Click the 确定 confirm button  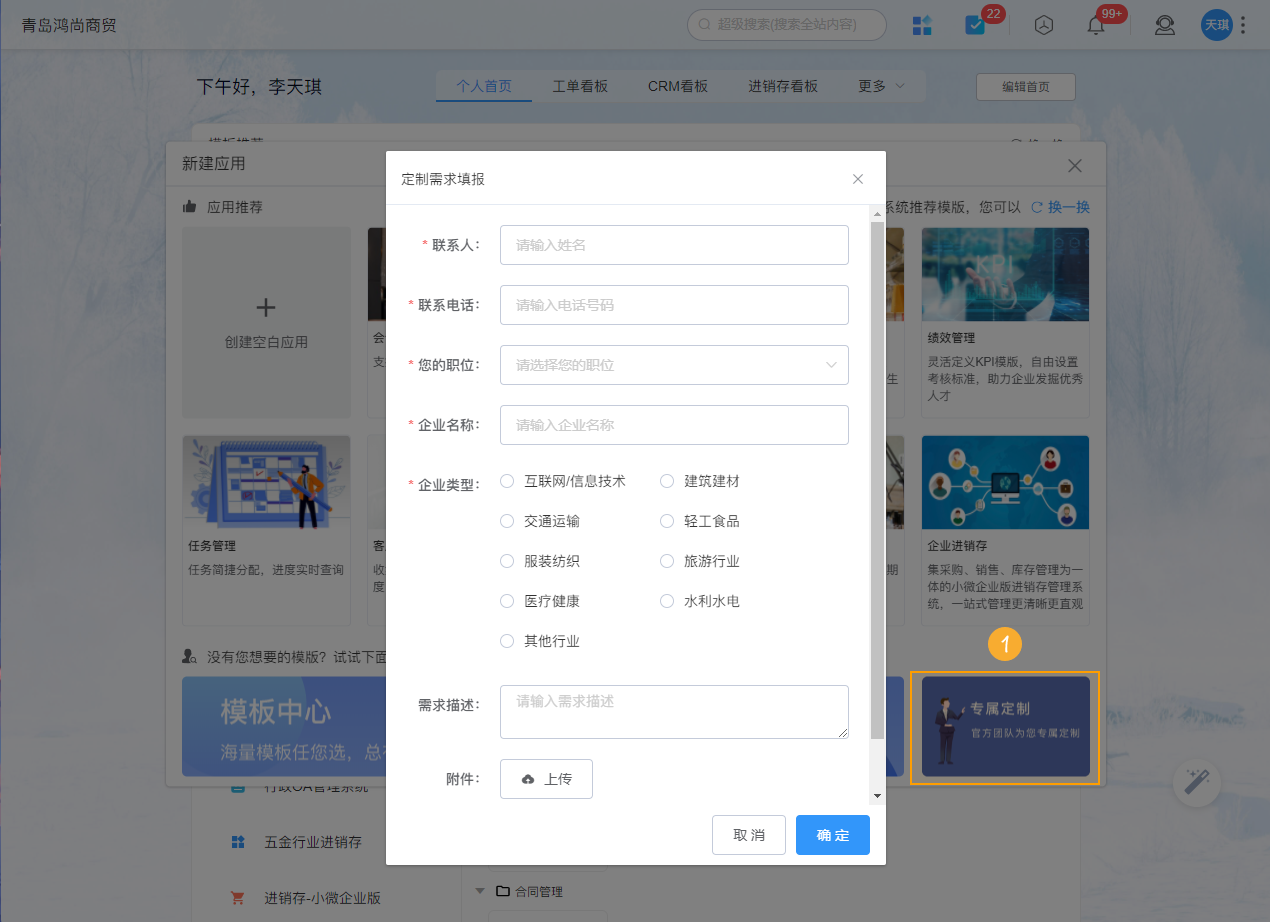[832, 835]
